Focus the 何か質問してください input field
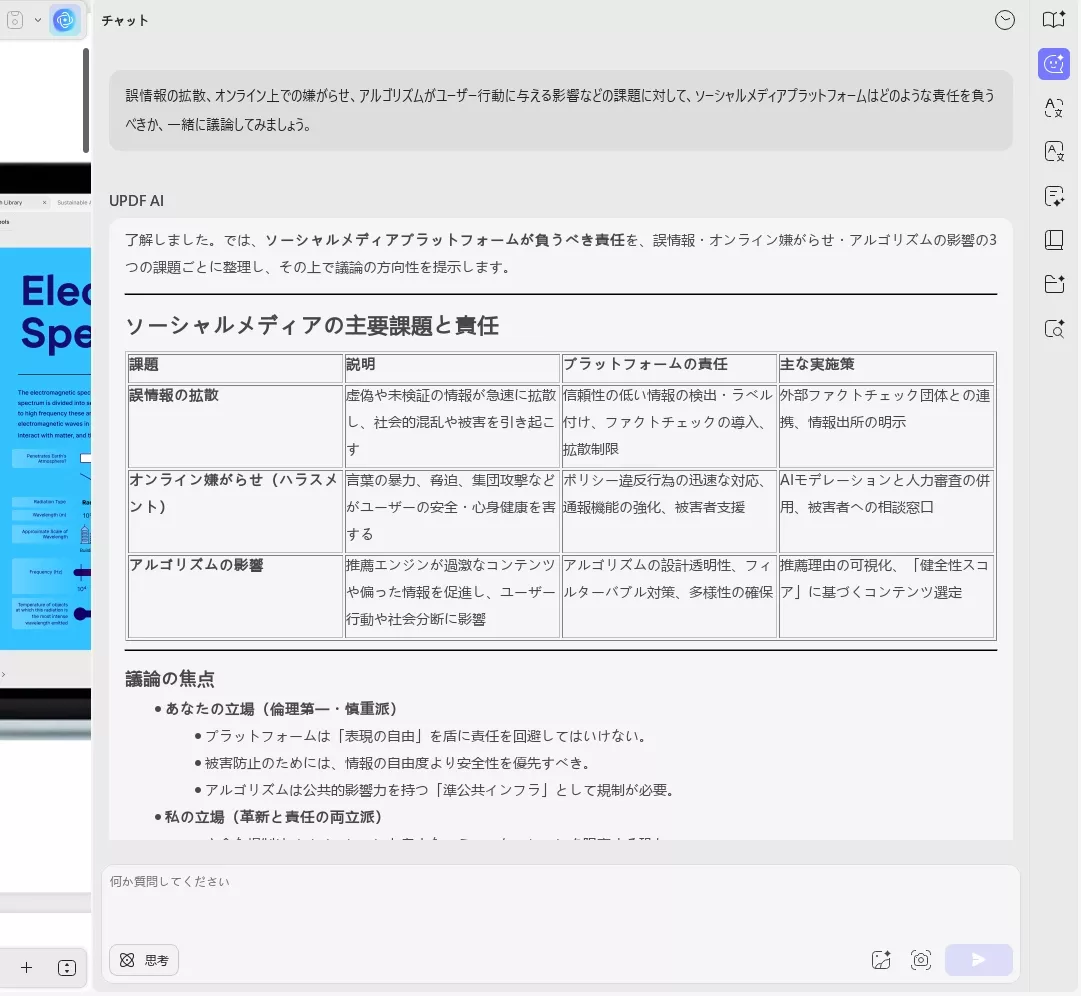 click(560, 903)
